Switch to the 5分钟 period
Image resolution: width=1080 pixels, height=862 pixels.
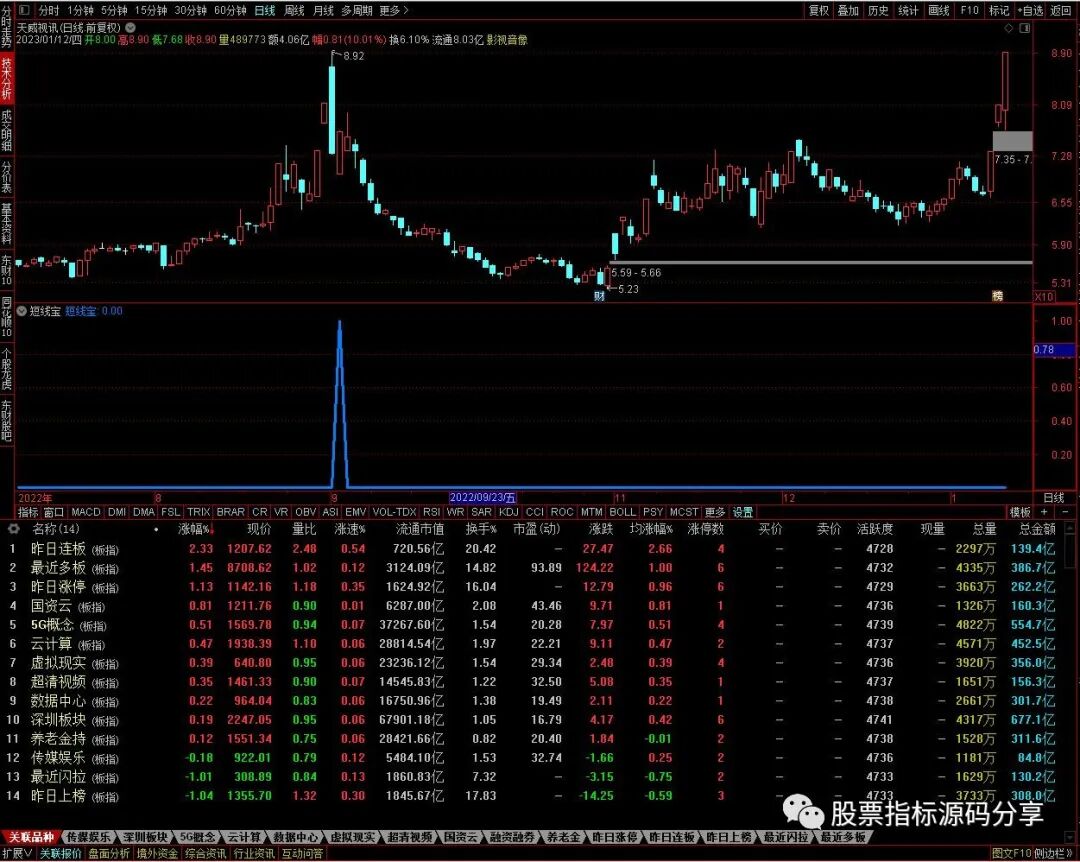point(114,10)
